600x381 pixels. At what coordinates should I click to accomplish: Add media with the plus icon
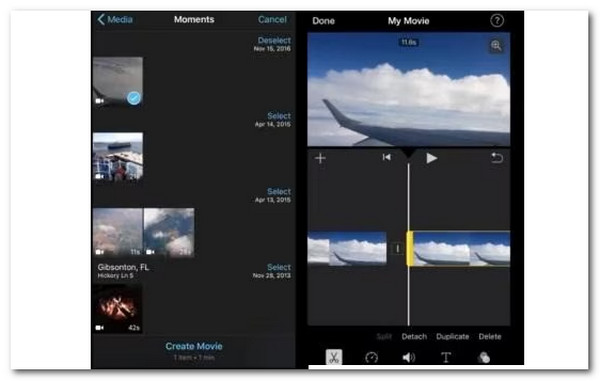pos(320,158)
